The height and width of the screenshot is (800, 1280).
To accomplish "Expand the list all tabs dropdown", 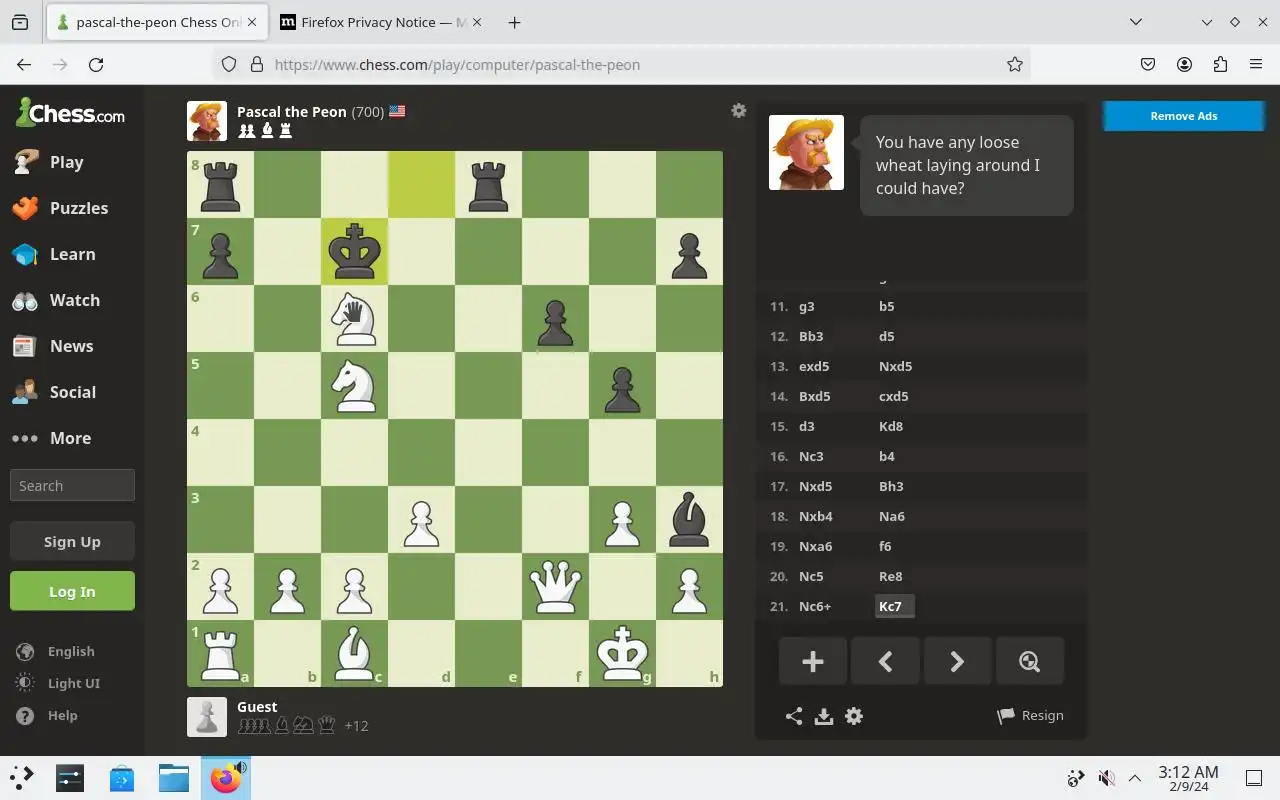I will [1136, 22].
